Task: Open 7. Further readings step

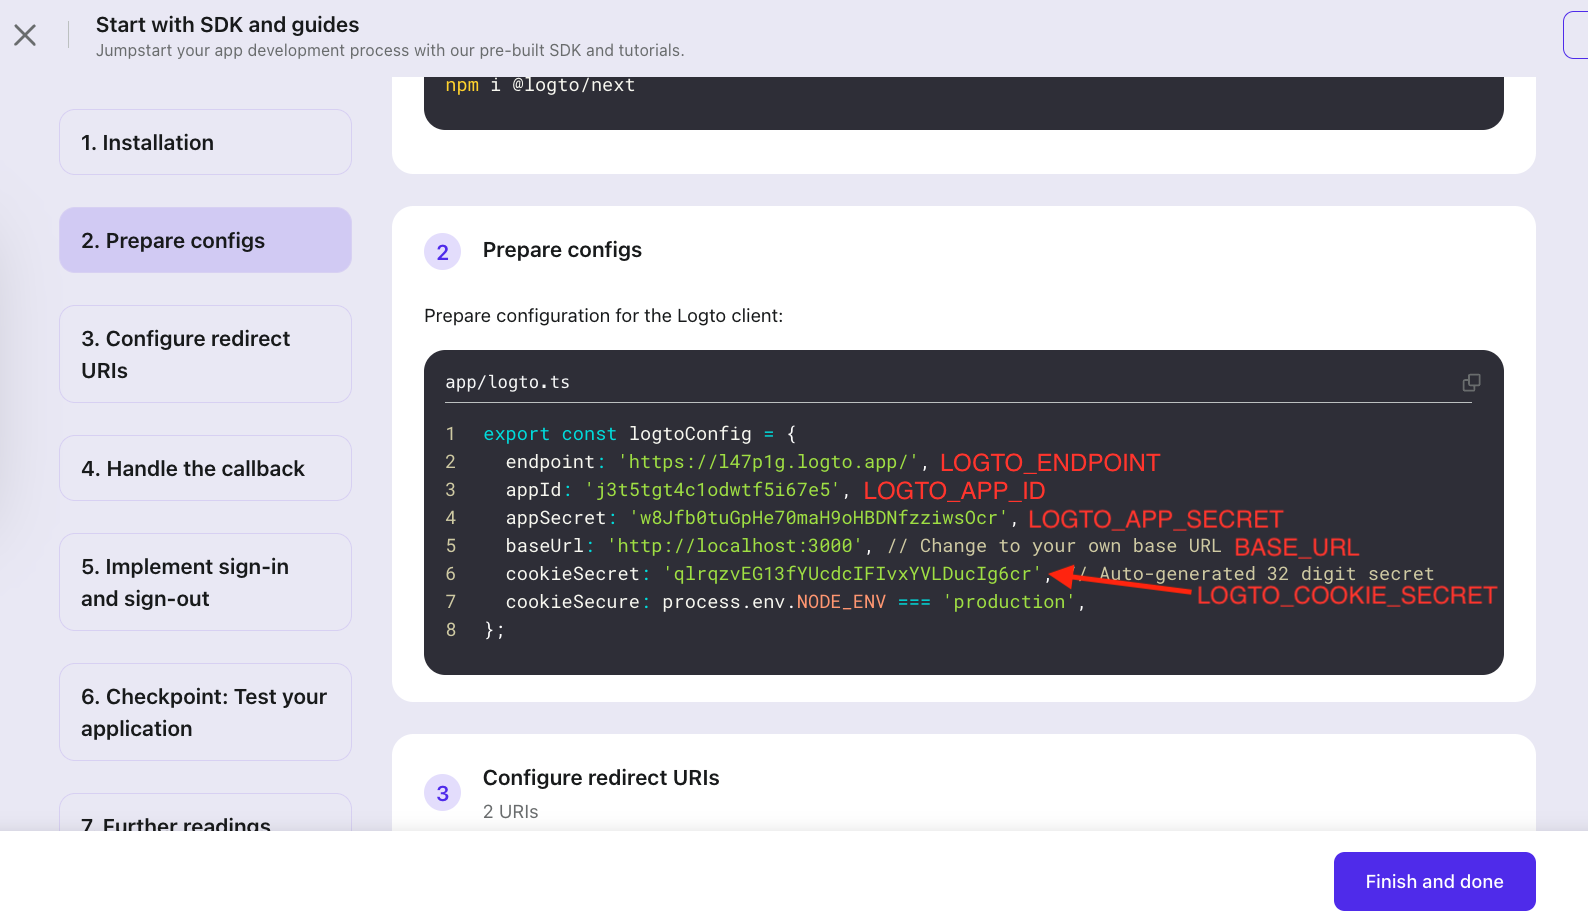Action: 205,814
